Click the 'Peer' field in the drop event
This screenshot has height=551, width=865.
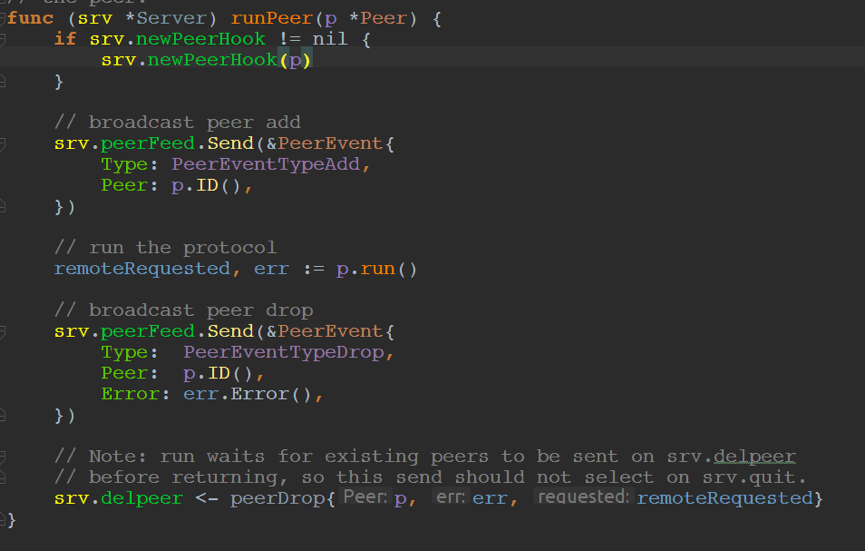click(124, 373)
